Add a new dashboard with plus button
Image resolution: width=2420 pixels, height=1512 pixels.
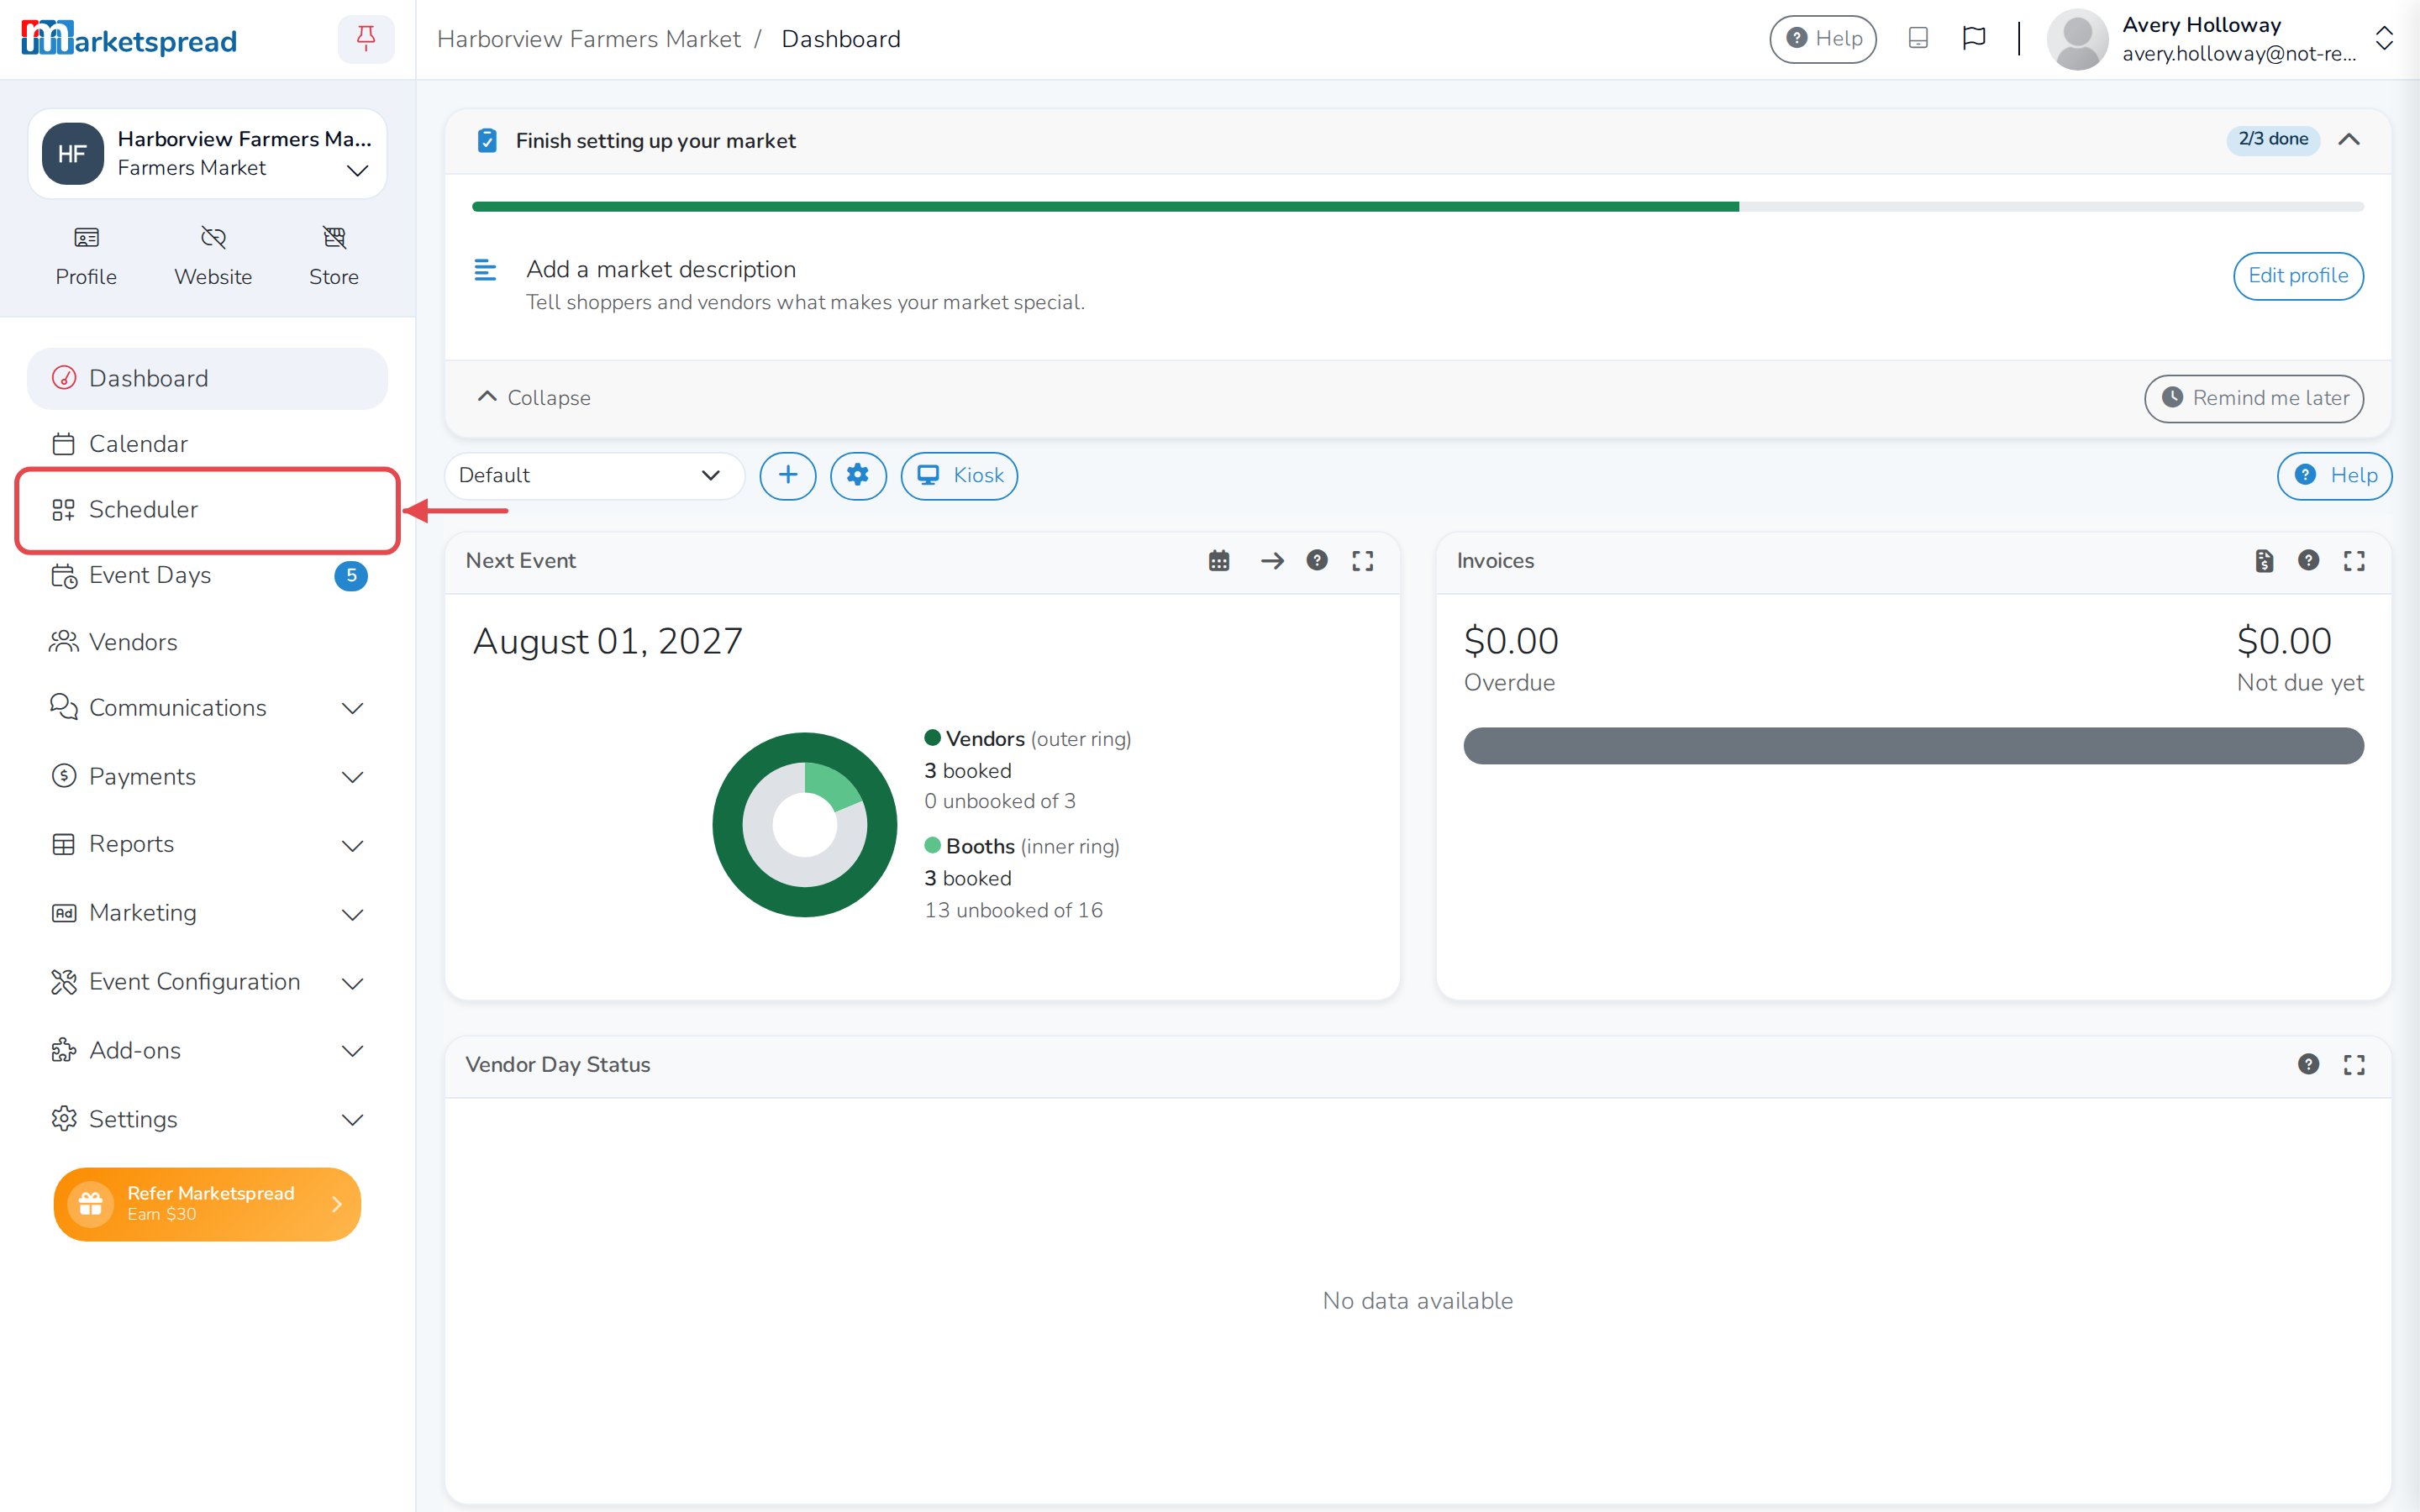tap(788, 476)
